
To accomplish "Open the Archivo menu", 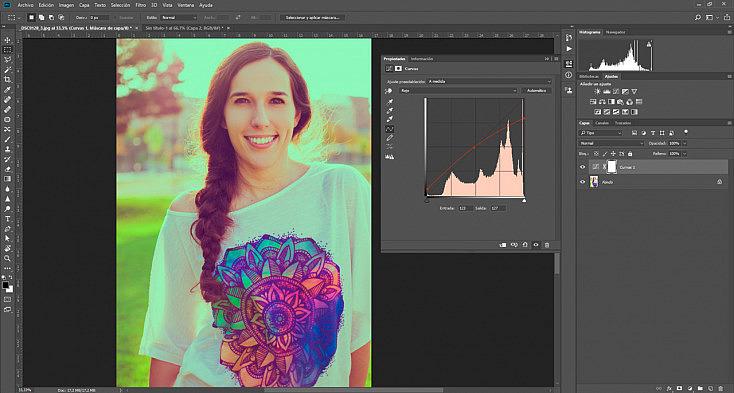I will click(25, 5).
